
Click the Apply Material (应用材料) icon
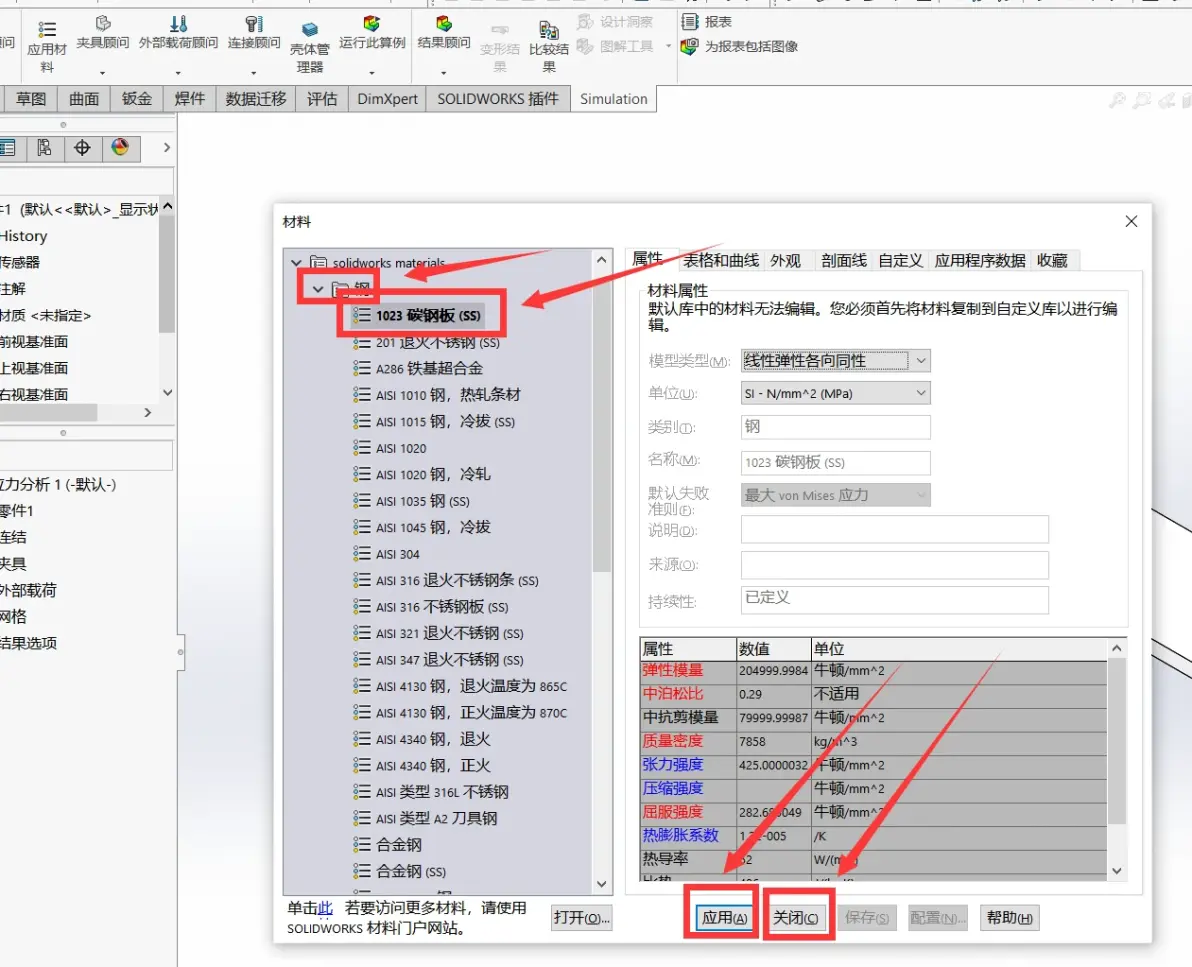pos(47,29)
